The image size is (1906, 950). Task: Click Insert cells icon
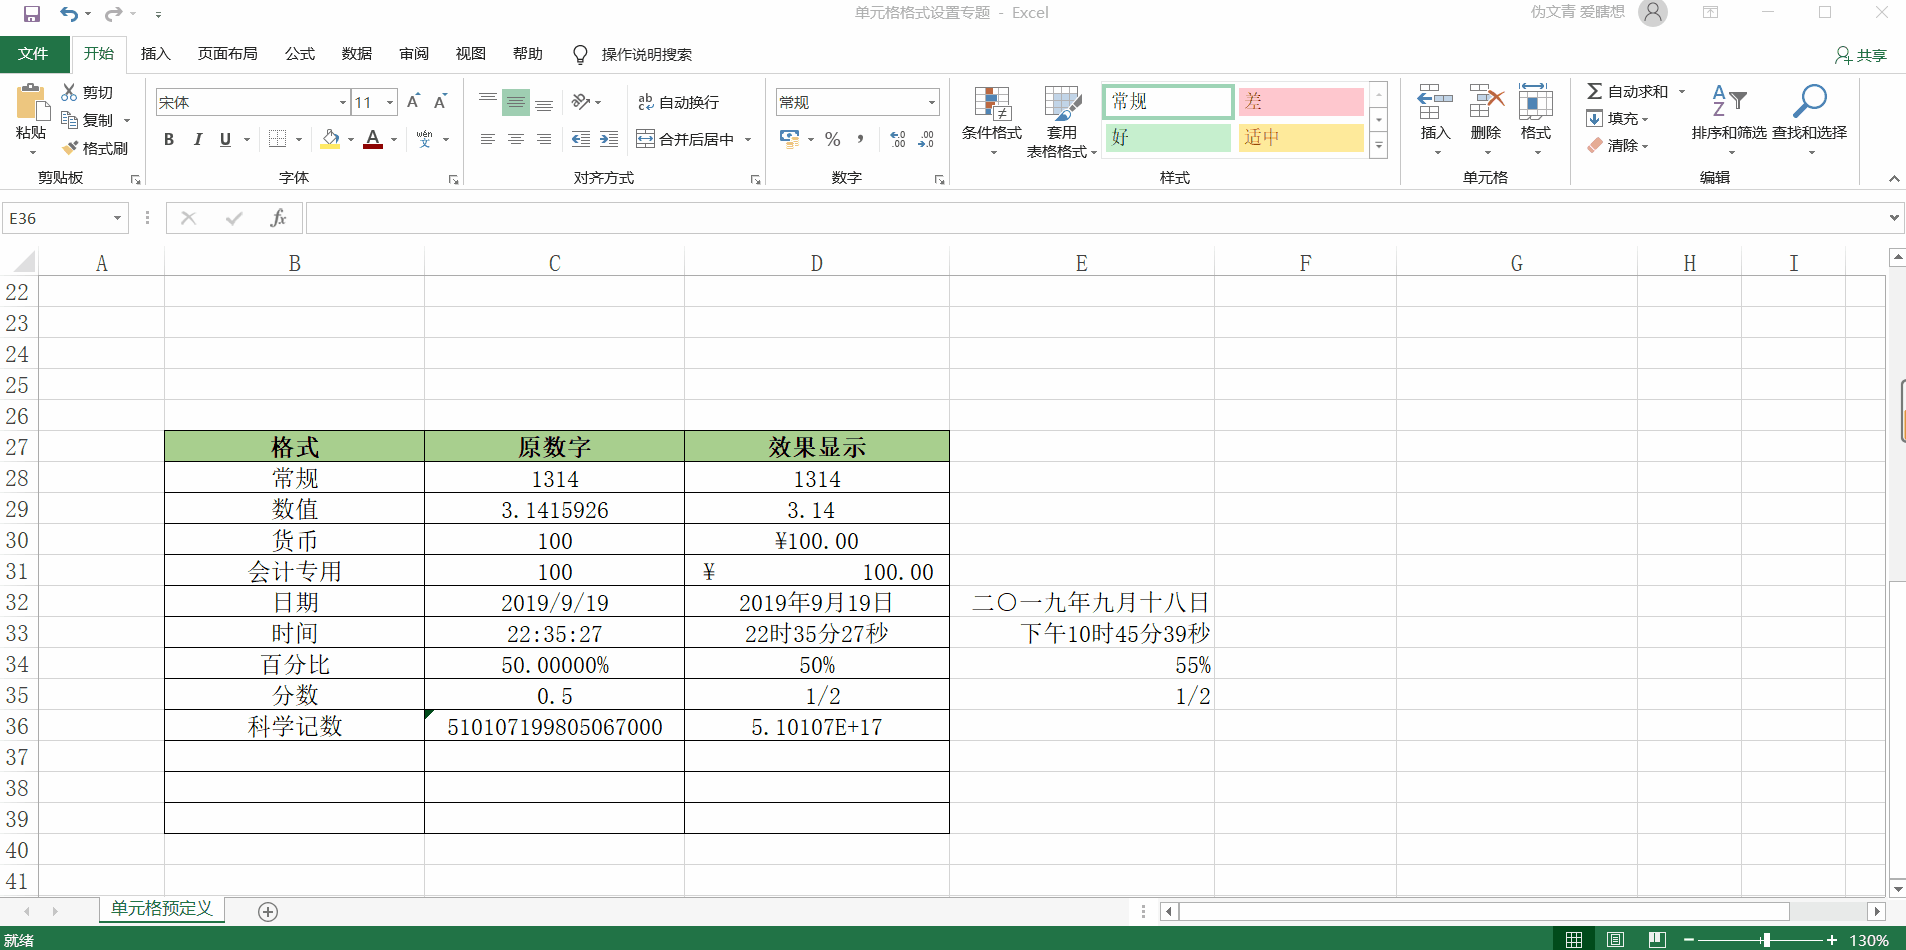tap(1435, 102)
